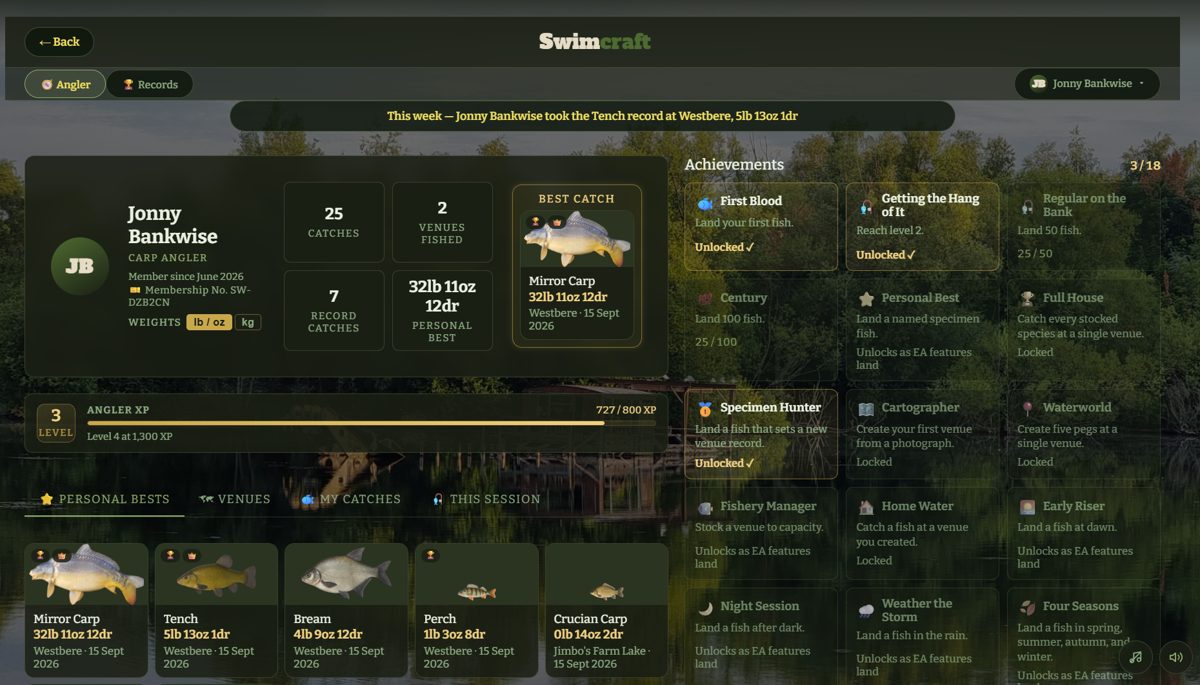The height and width of the screenshot is (685, 1200).
Task: Open the Bream personal best card
Action: coord(346,610)
